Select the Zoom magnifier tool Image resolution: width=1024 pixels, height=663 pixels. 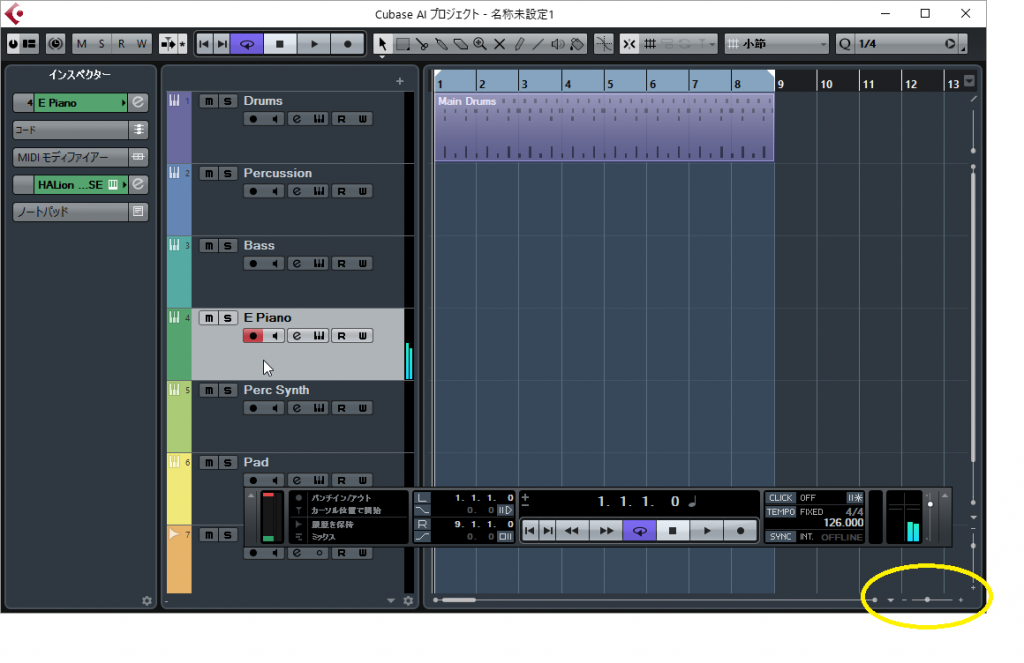[480, 44]
